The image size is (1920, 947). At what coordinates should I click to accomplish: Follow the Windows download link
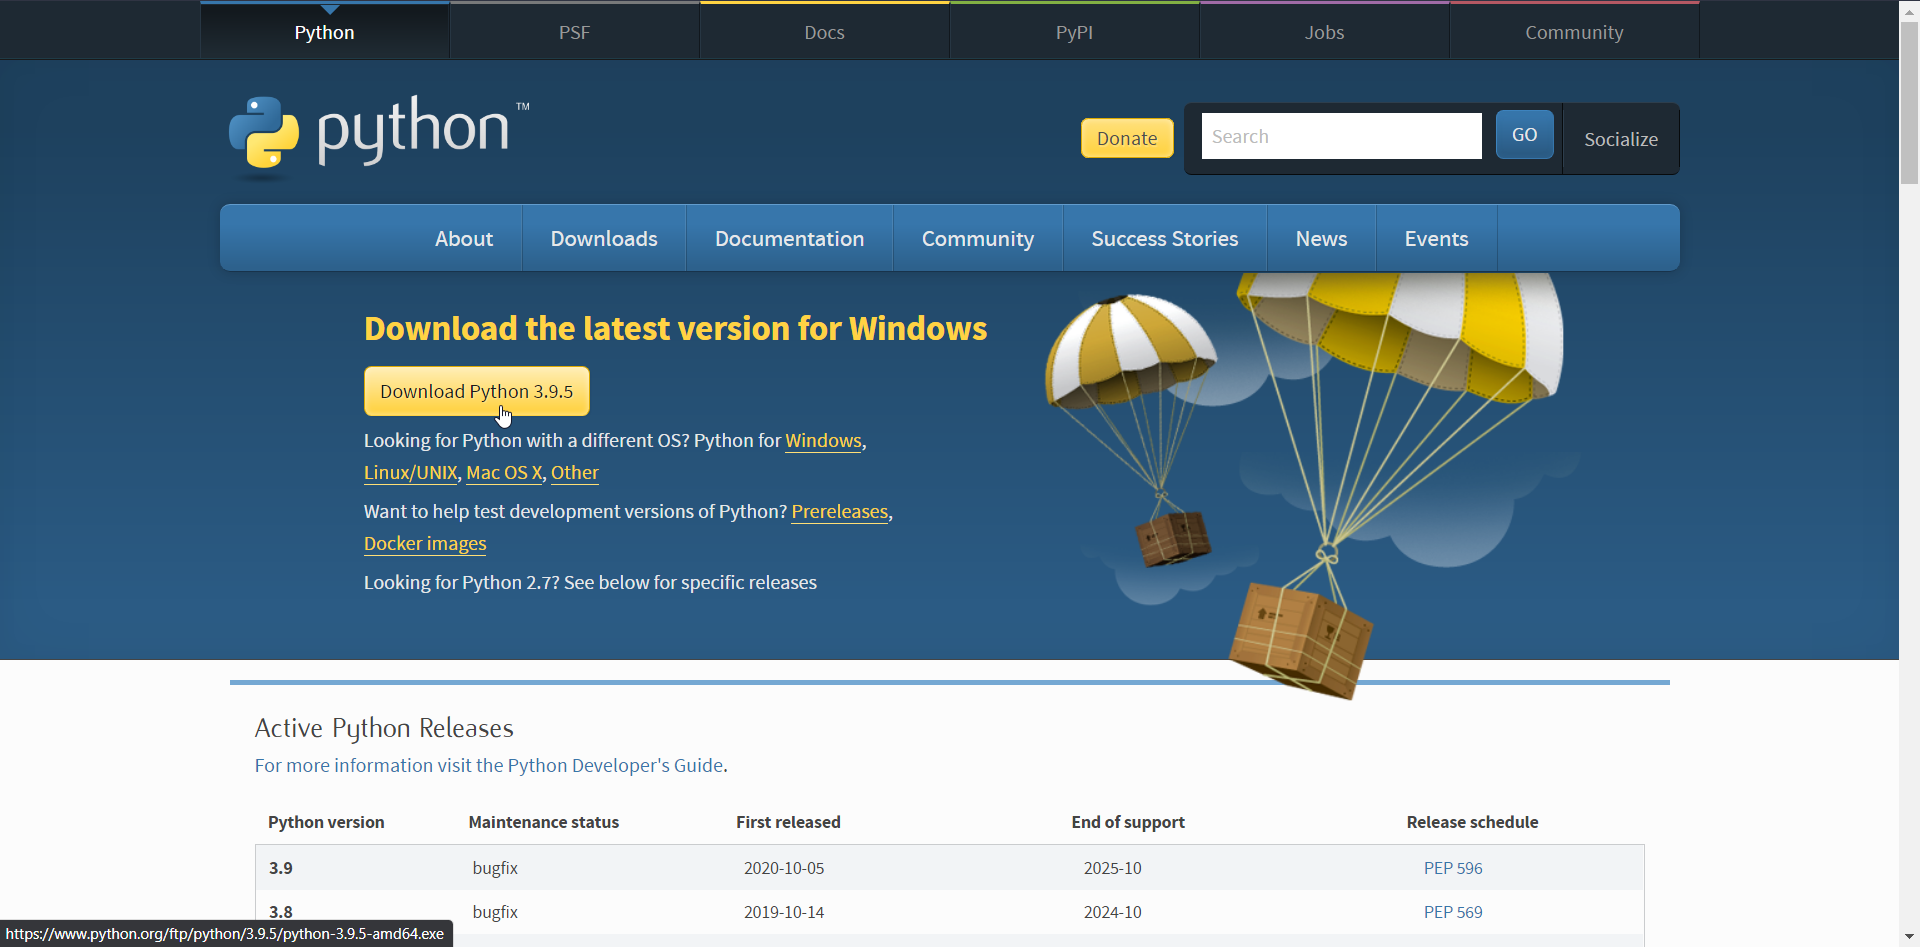824,441
